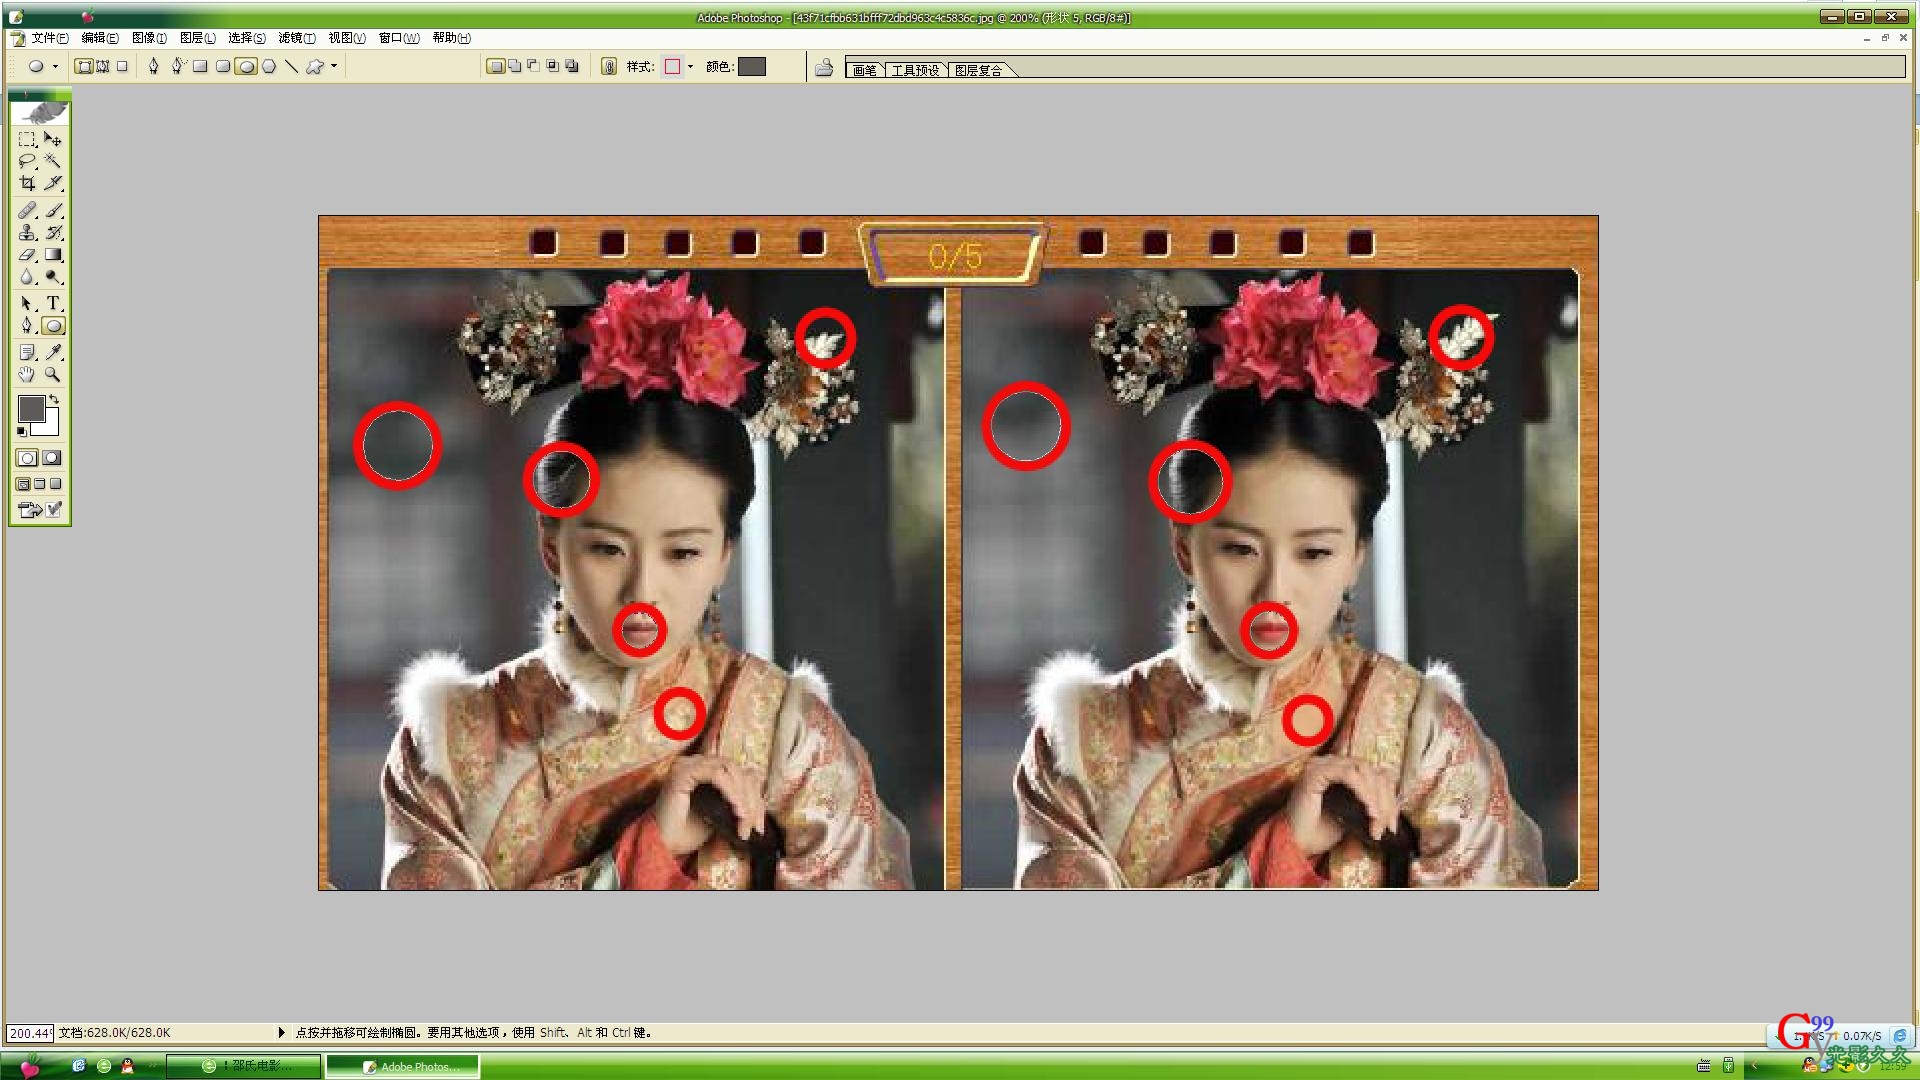
Task: Select the Zoom tool
Action: tap(53, 375)
